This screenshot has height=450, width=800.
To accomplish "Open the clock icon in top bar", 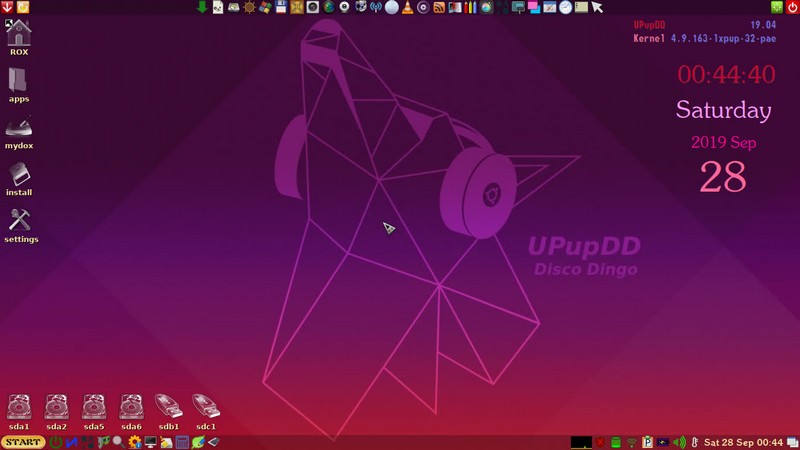I will (x=565, y=7).
